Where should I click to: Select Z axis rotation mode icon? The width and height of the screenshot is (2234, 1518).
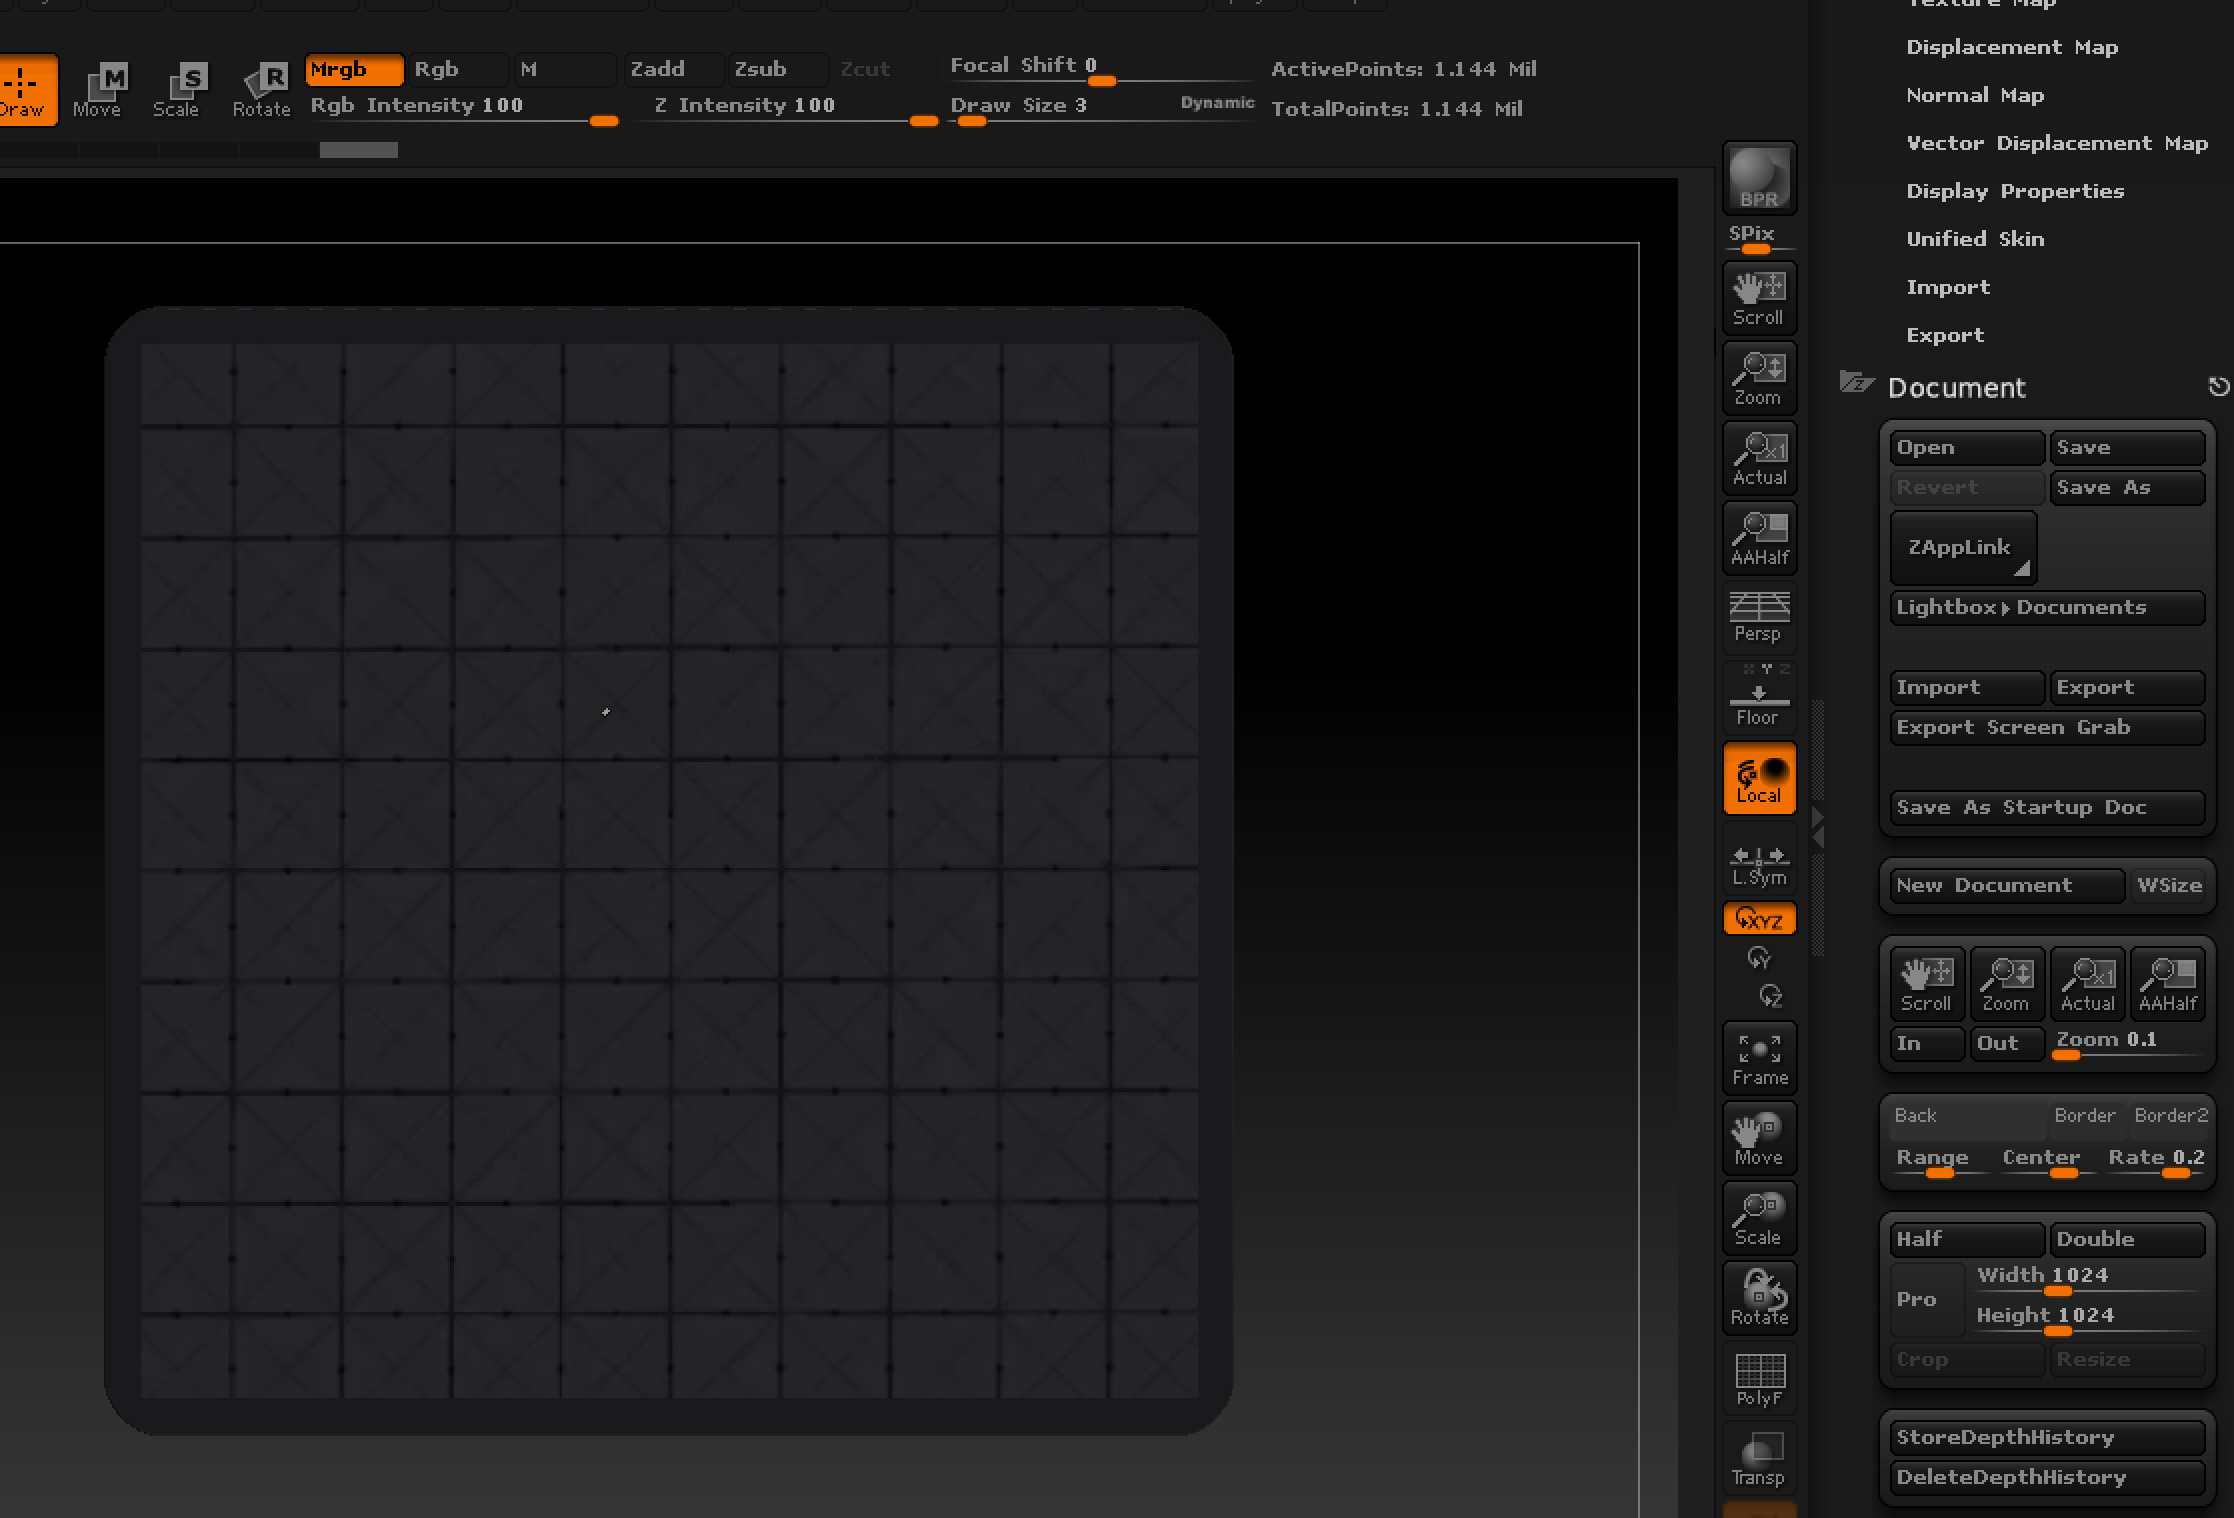pos(1770,996)
